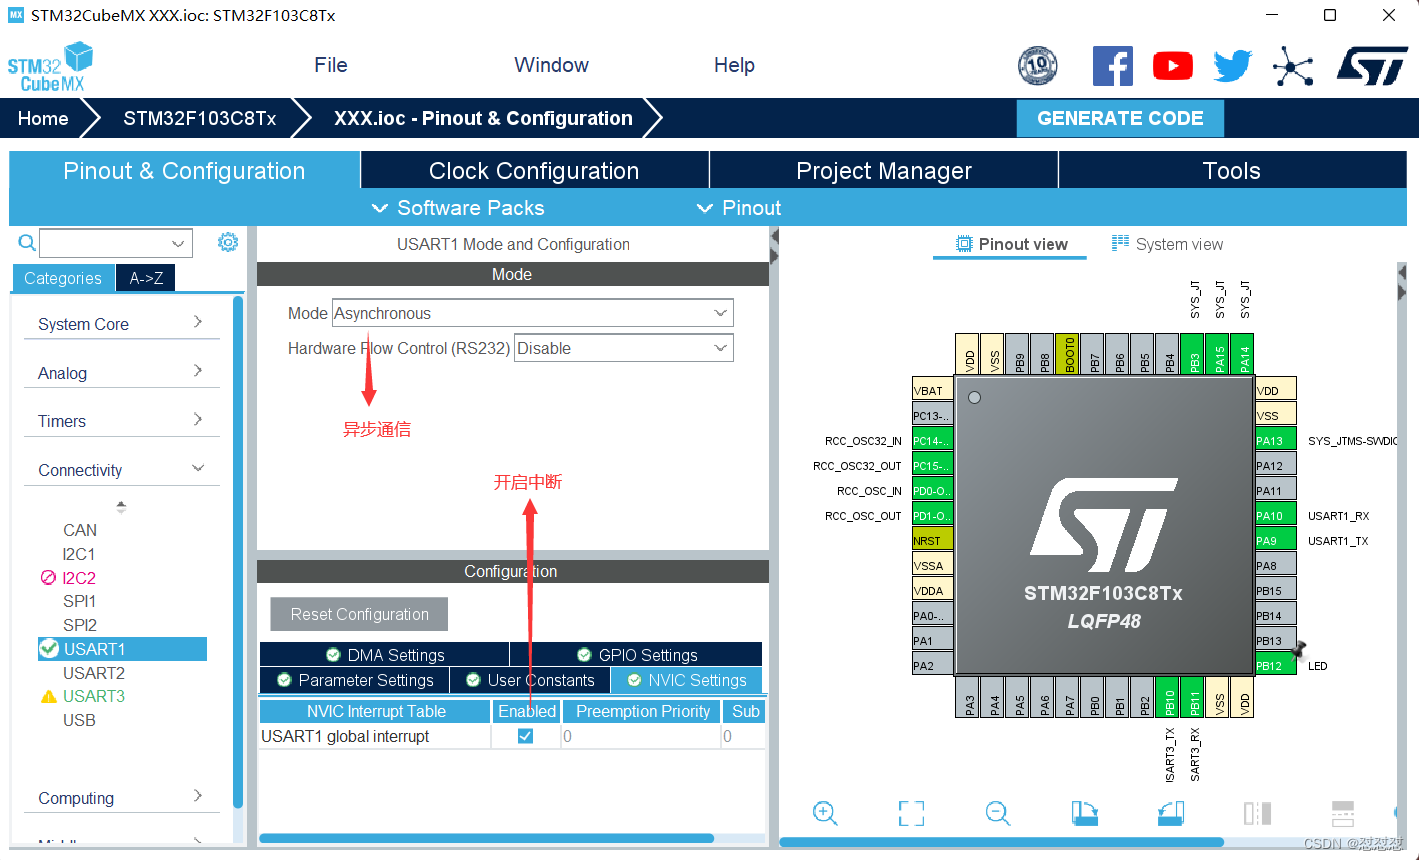This screenshot has width=1419, height=860.
Task: Open the GPIO Settings tab
Action: click(x=636, y=655)
